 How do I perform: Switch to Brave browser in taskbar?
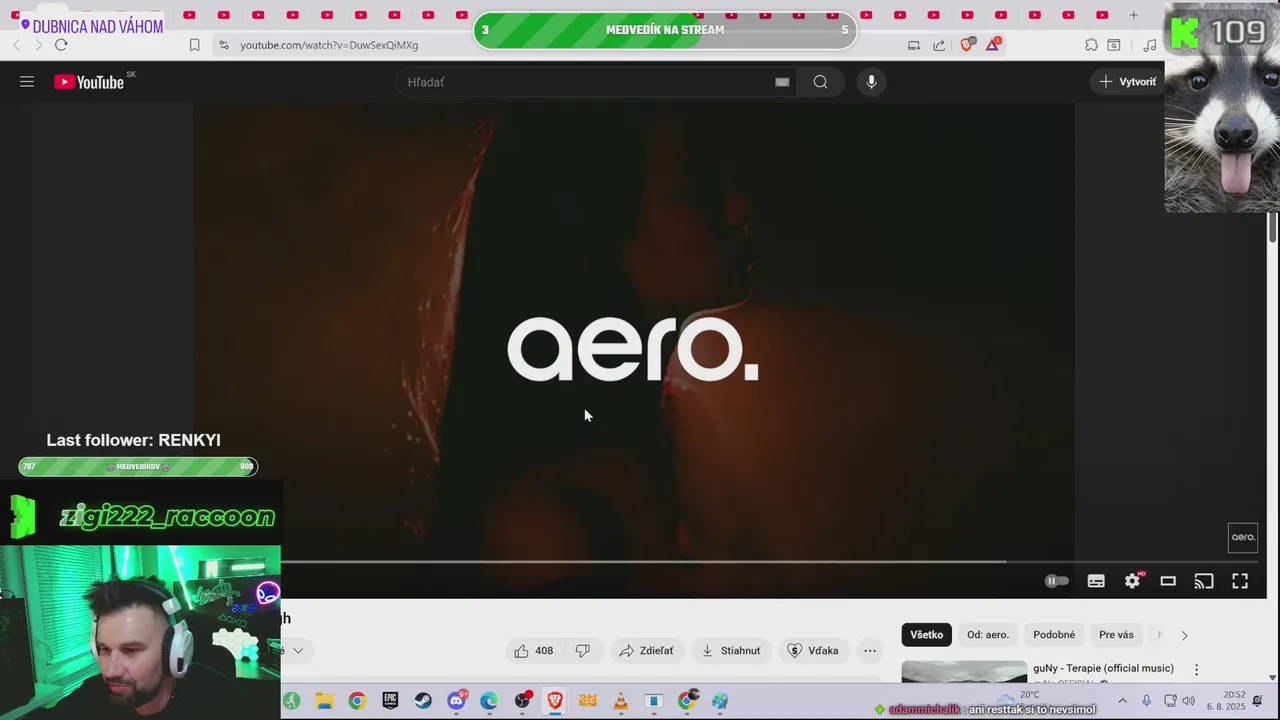pyautogui.click(x=555, y=701)
